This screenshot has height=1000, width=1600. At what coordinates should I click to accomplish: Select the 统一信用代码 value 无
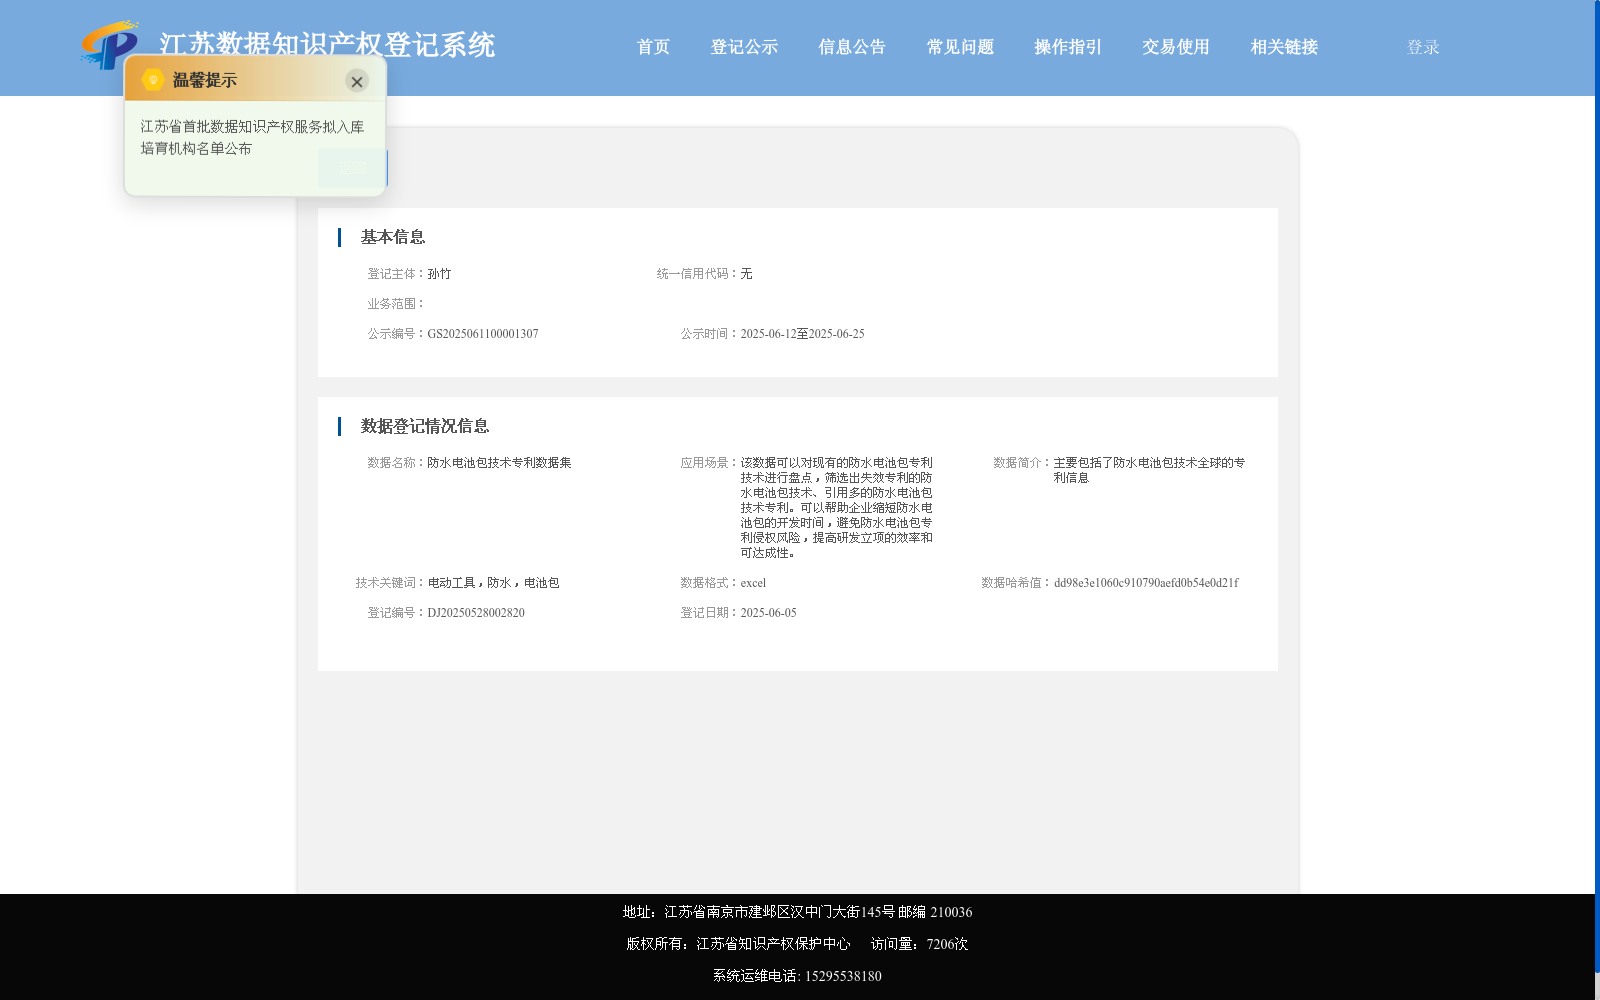pos(746,274)
